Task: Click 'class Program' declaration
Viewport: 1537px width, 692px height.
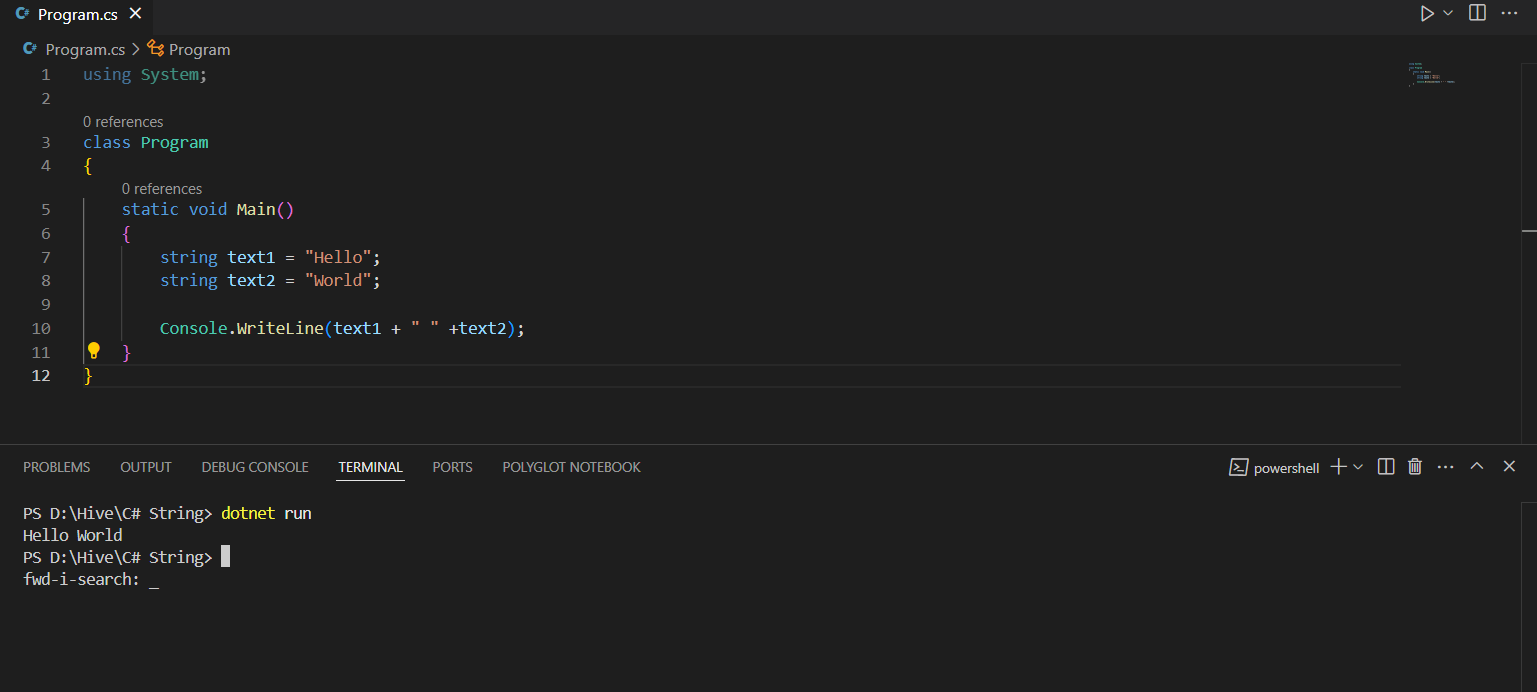Action: (146, 142)
